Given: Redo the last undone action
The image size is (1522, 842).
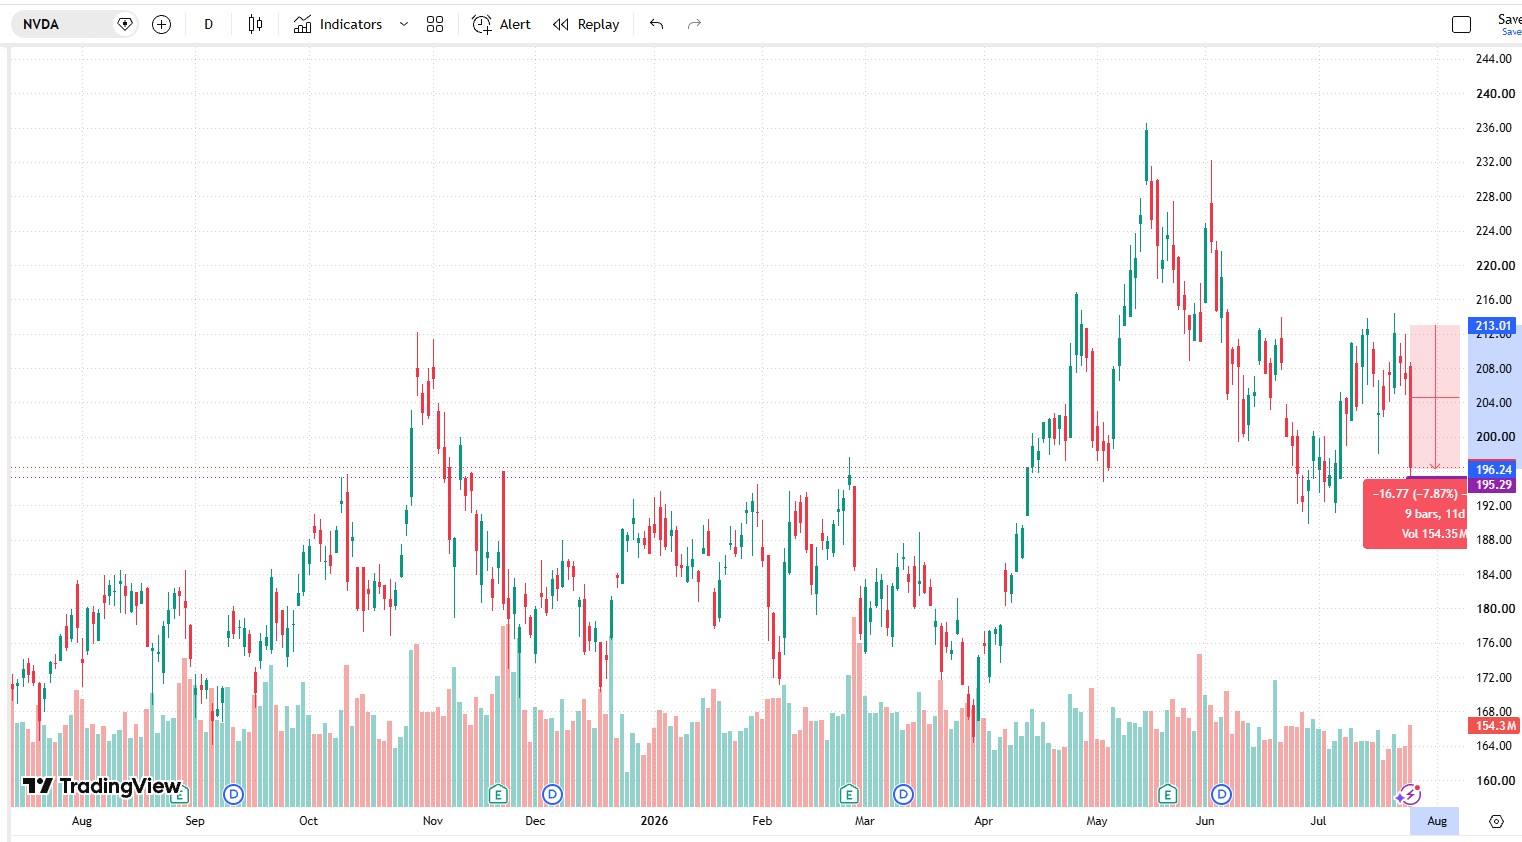Looking at the screenshot, I should (694, 24).
